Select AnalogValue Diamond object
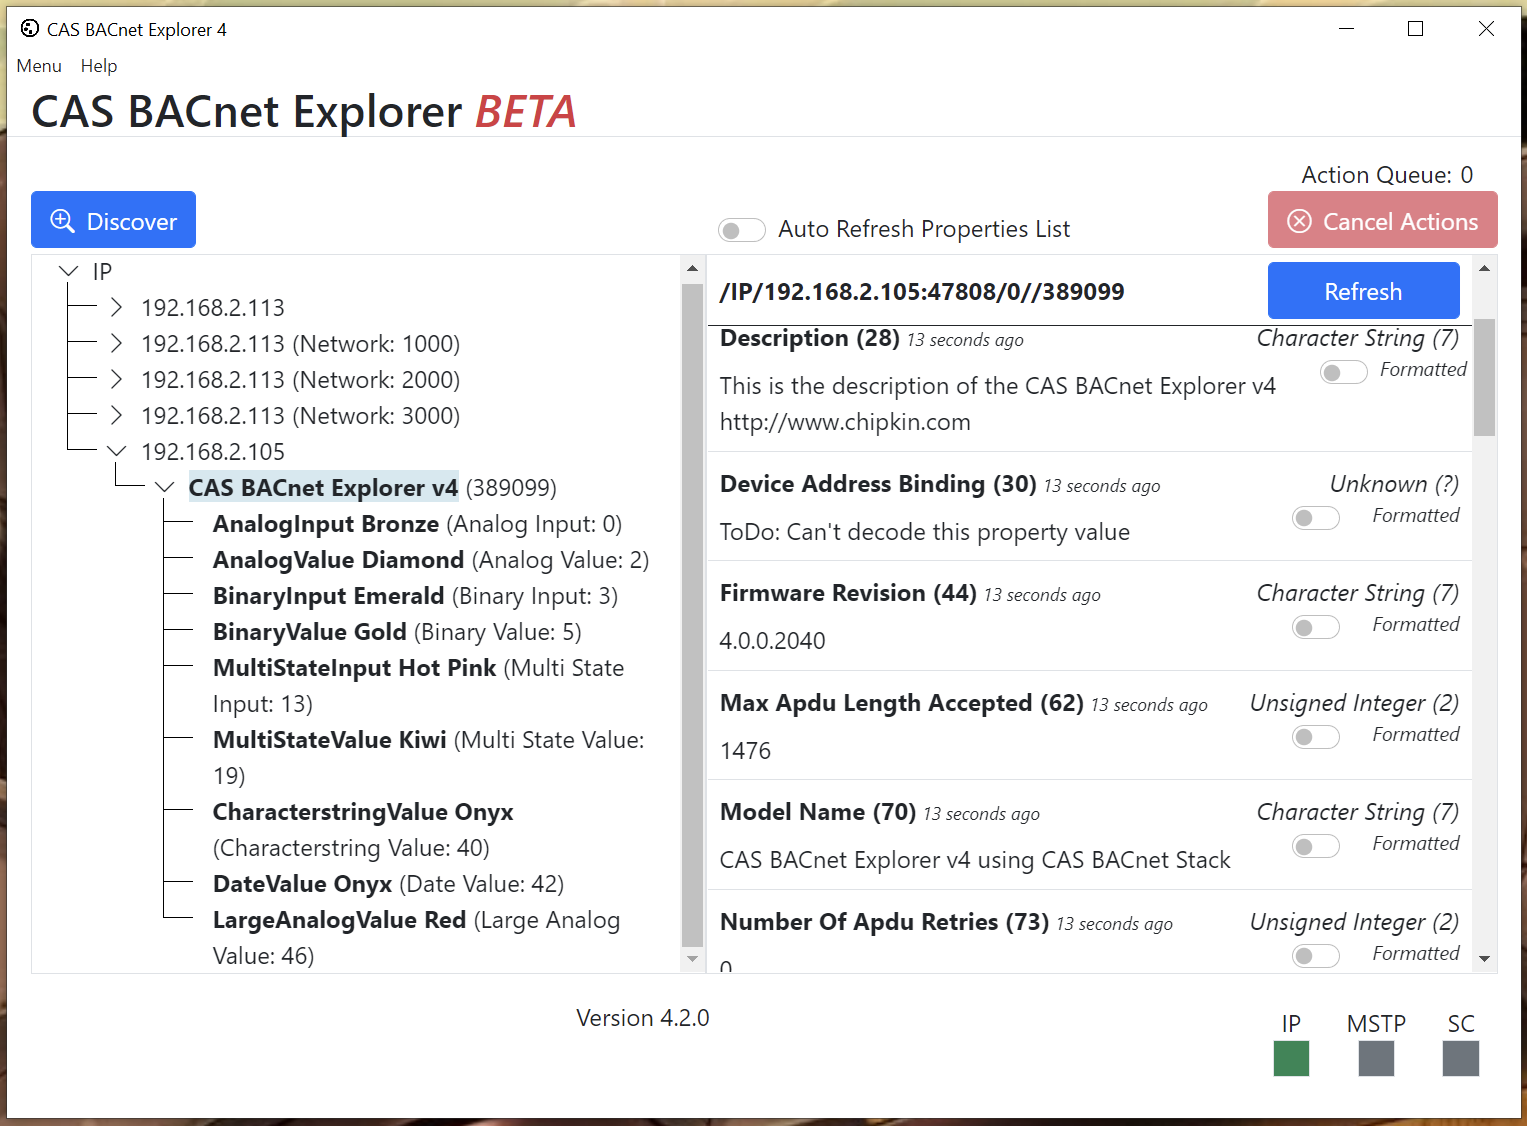1527x1126 pixels. click(x=431, y=560)
